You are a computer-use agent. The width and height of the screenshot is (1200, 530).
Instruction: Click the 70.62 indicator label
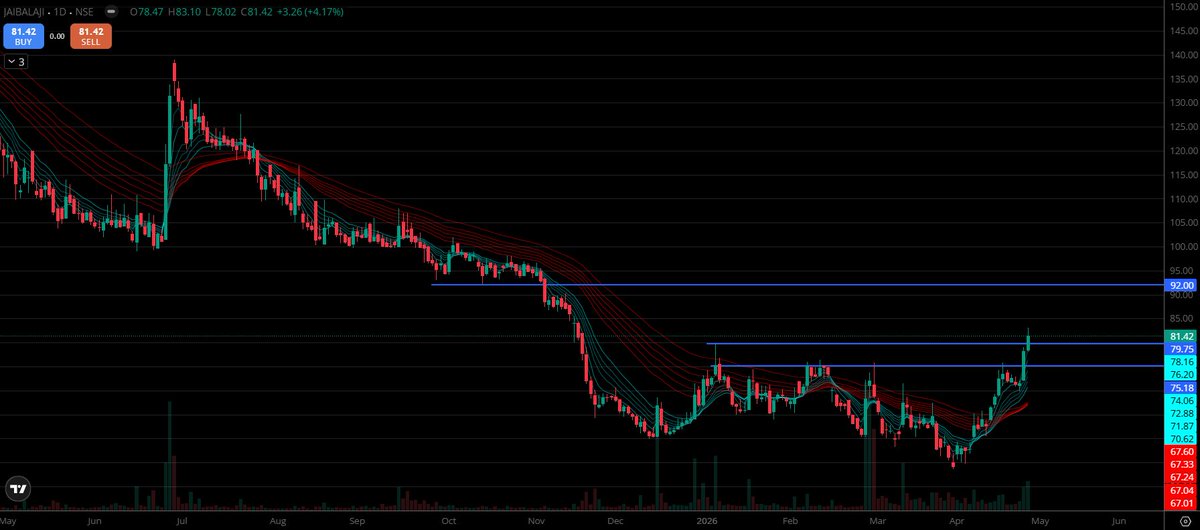[x=1181, y=439]
